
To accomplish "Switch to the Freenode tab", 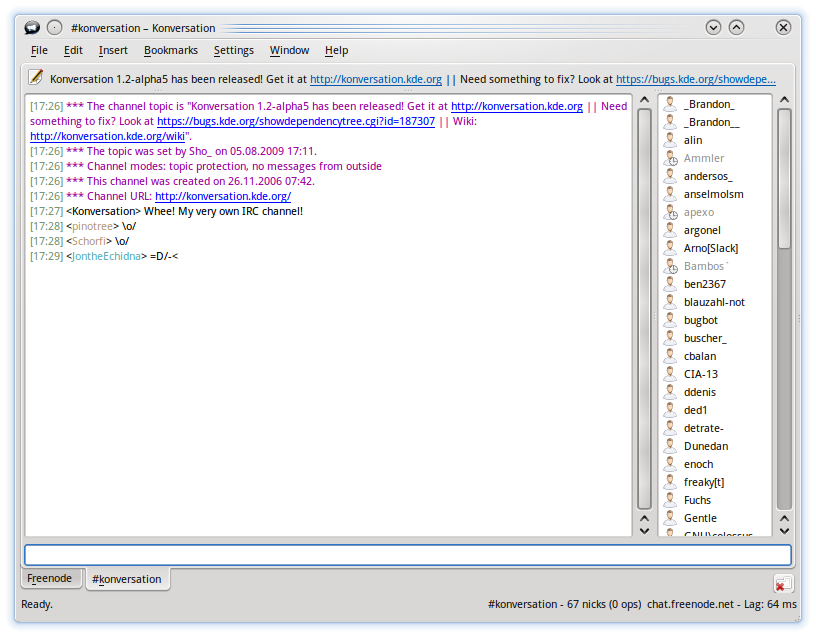I will click(x=50, y=579).
